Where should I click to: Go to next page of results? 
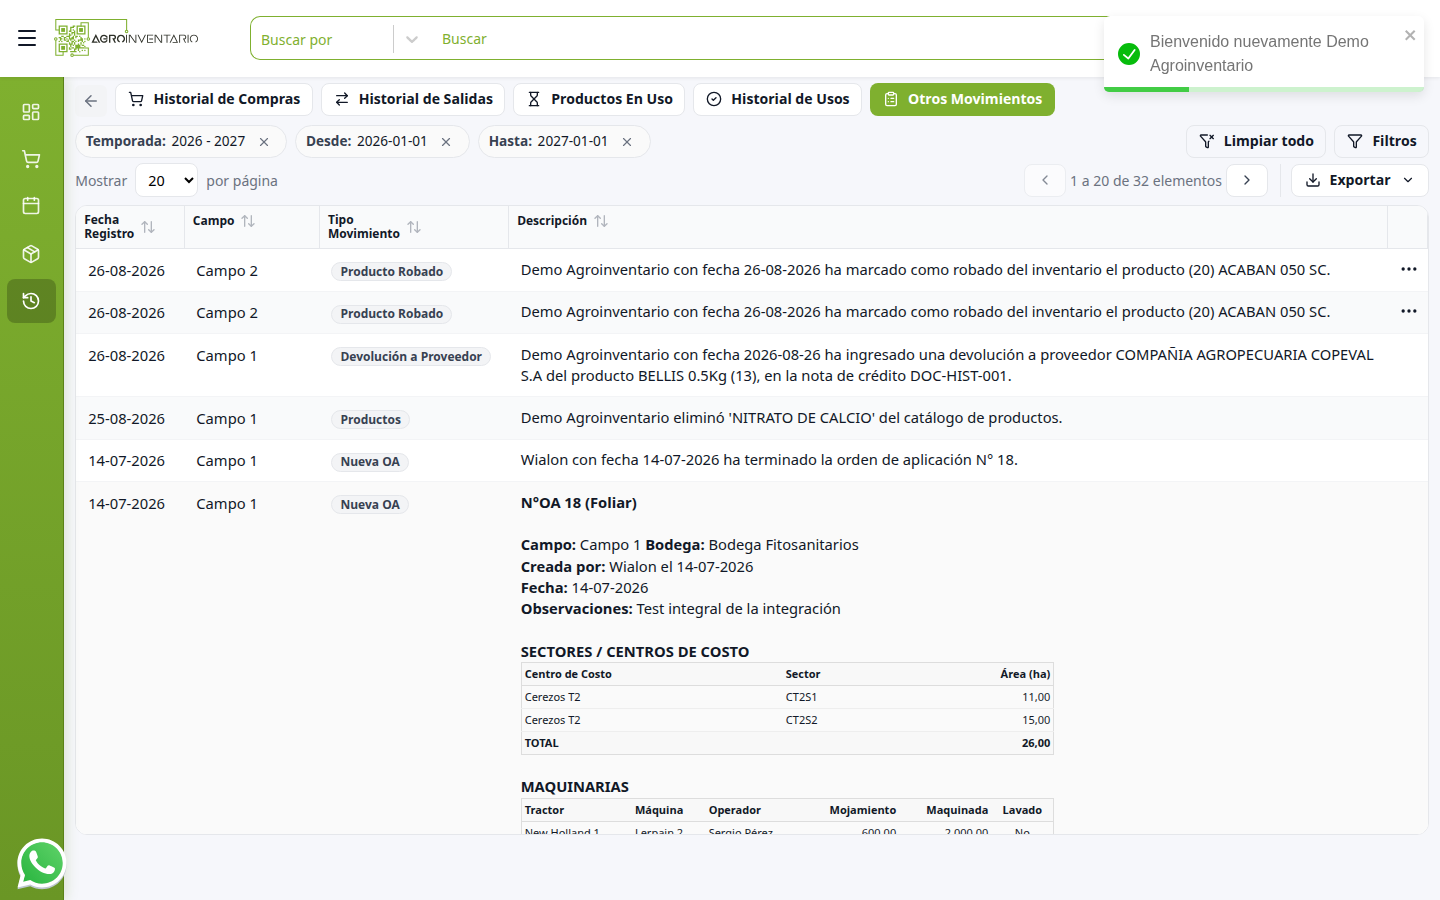point(1247,181)
